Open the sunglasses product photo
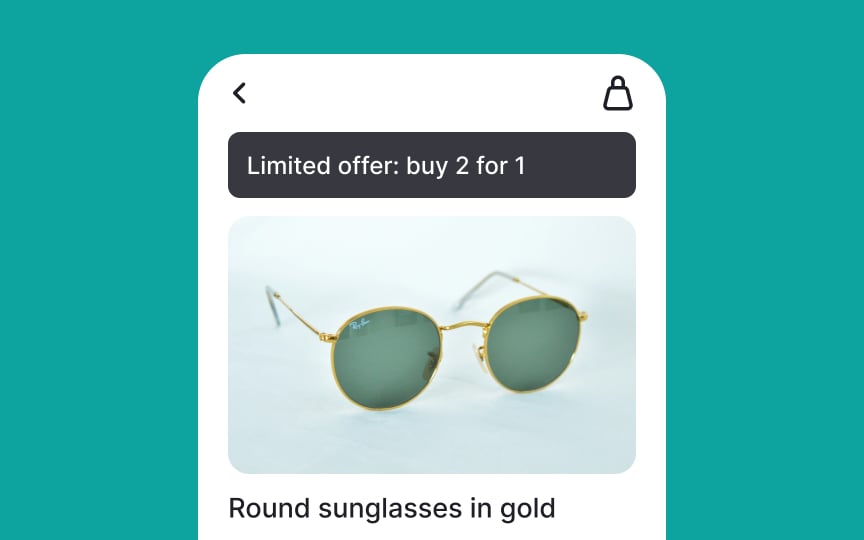 click(431, 345)
